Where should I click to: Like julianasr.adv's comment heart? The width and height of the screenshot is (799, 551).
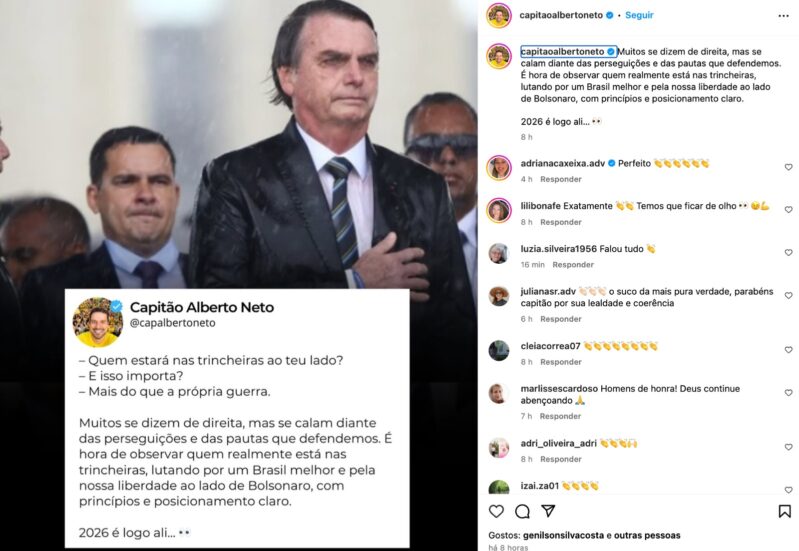pos(788,296)
